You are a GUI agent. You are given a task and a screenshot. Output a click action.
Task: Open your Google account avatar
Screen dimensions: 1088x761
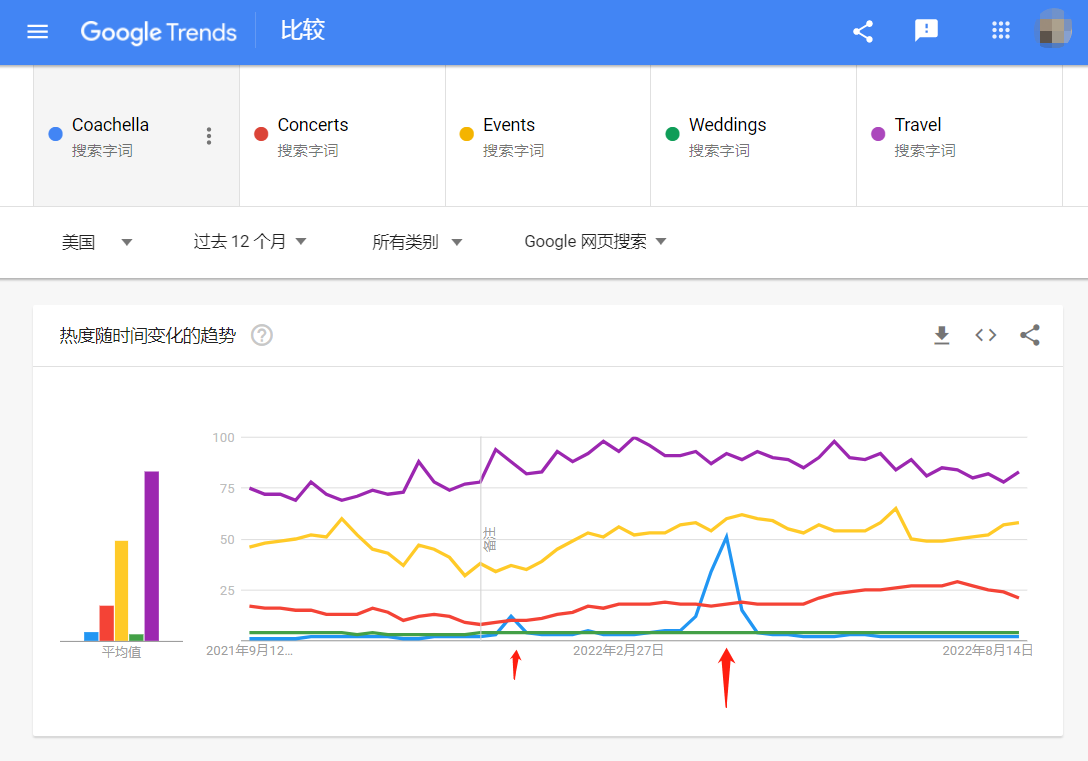pyautogui.click(x=1056, y=31)
